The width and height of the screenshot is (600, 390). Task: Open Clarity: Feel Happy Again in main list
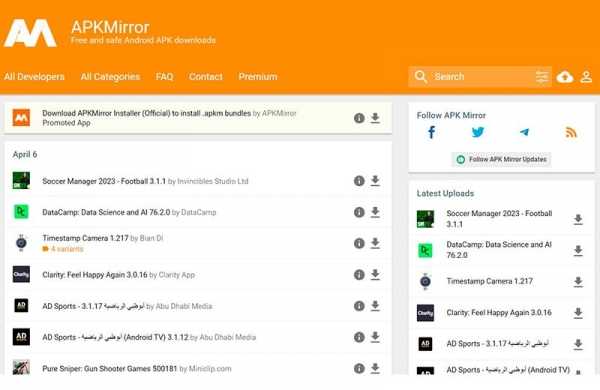tap(95, 275)
